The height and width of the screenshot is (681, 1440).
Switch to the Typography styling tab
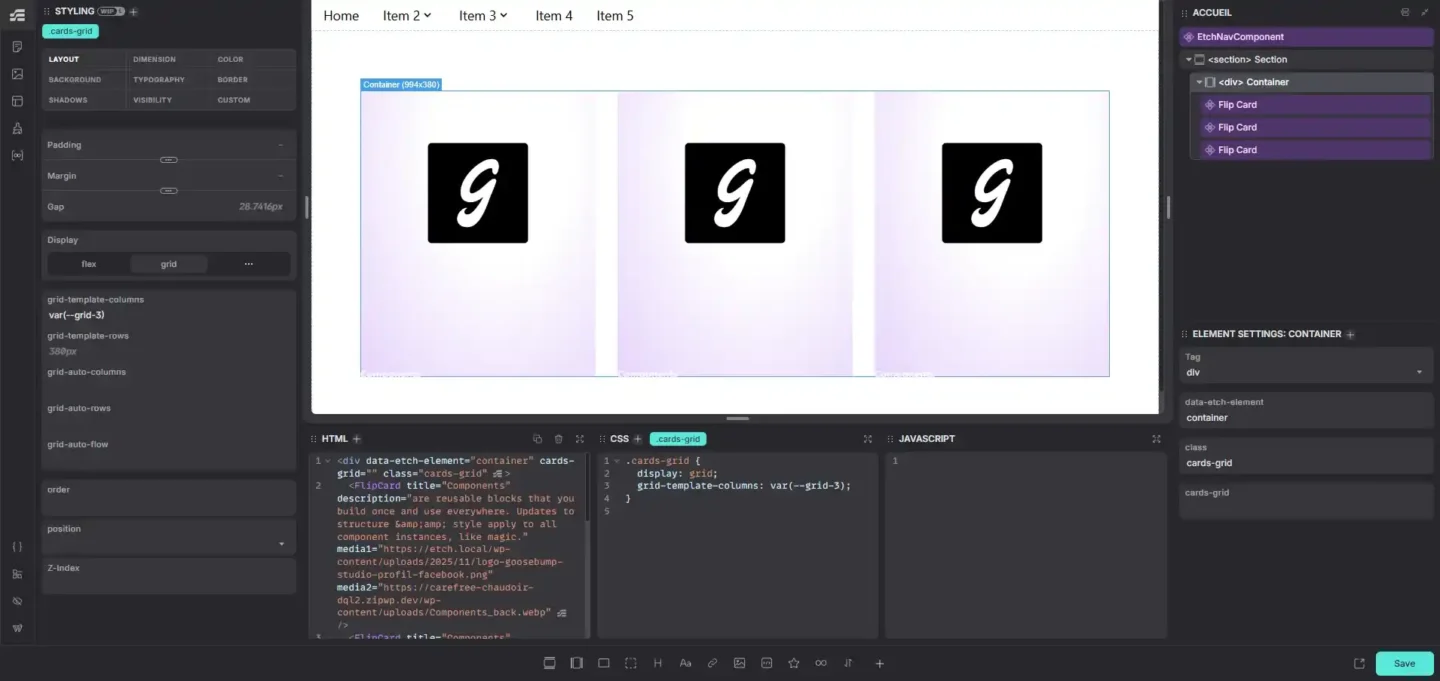tap(159, 80)
